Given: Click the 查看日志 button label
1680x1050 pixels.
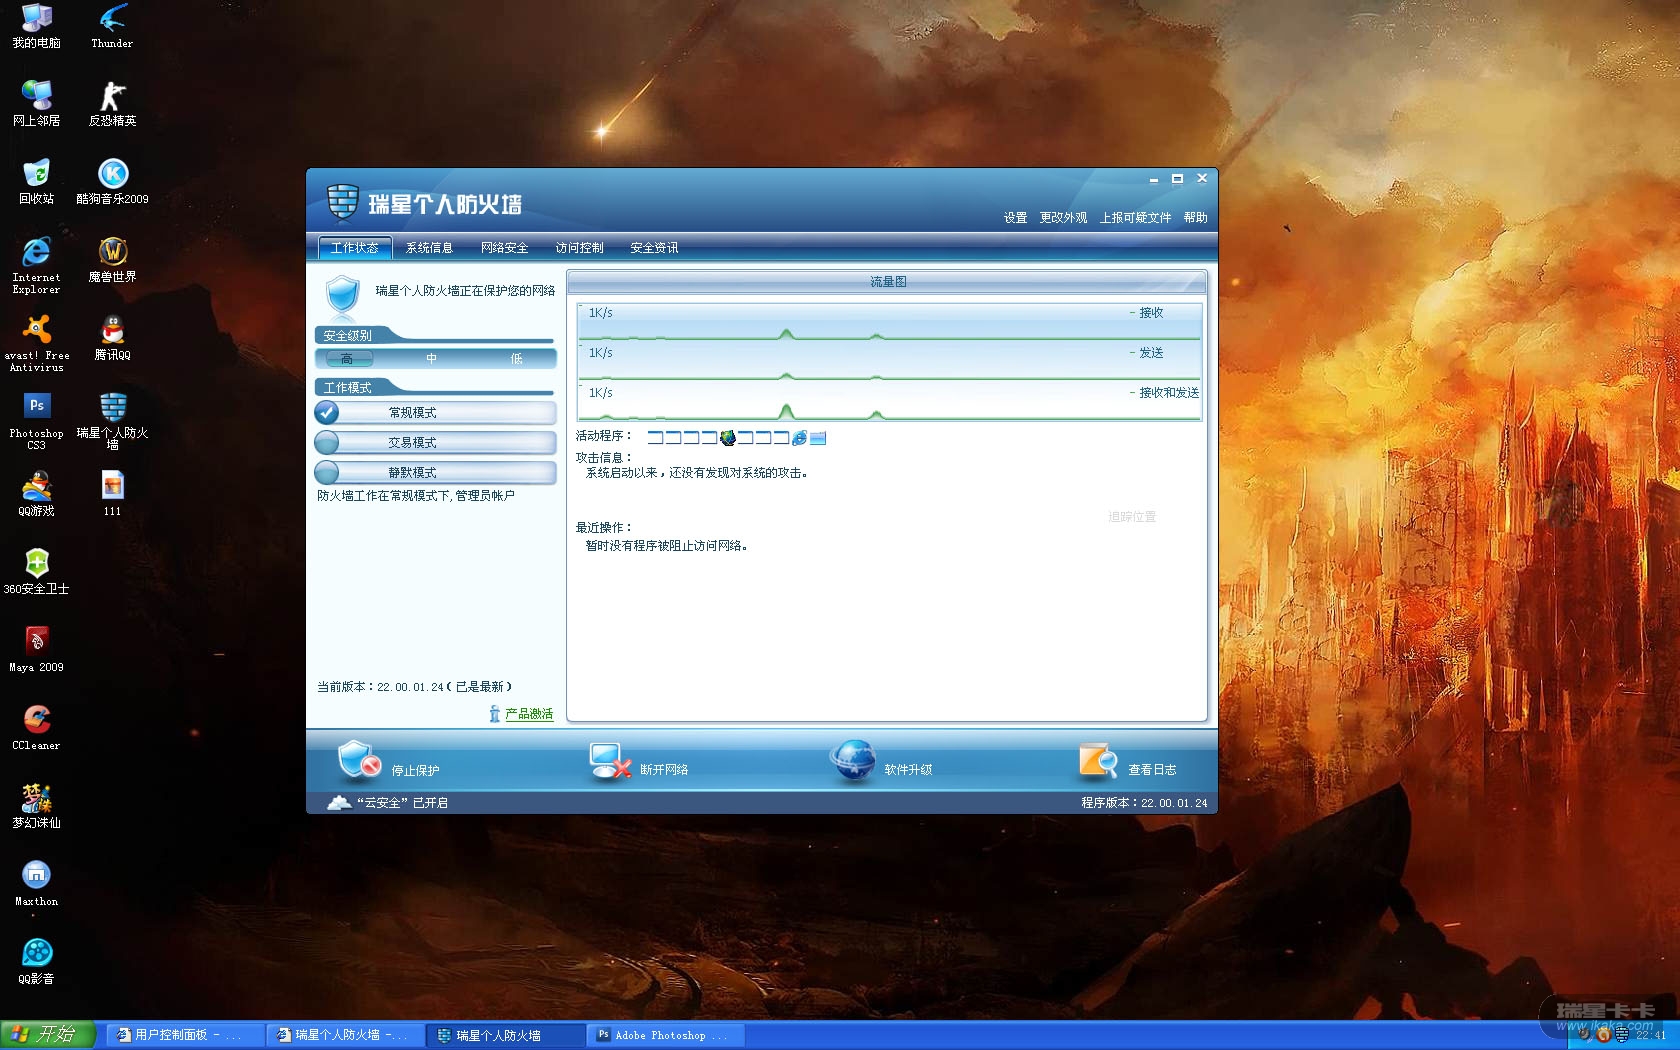Looking at the screenshot, I should tap(1152, 770).
